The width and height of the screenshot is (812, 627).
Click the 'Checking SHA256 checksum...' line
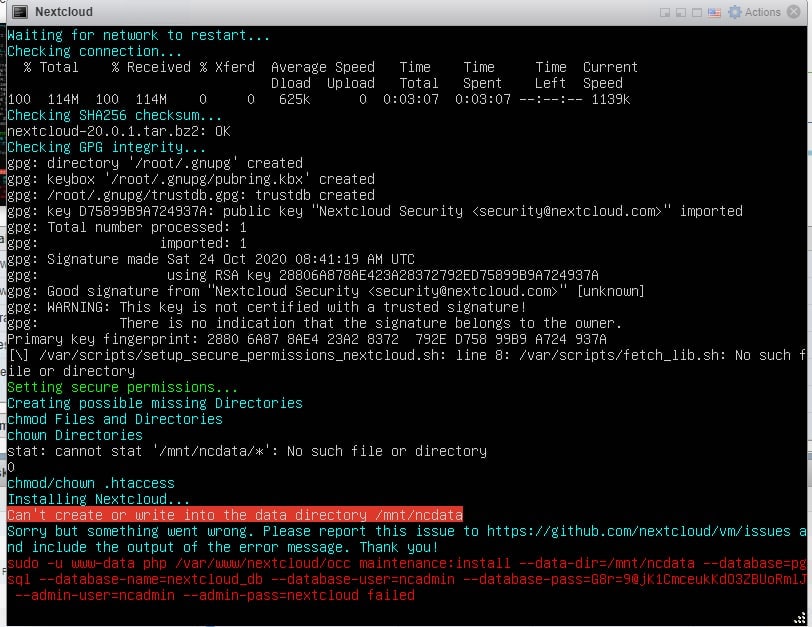[x=114, y=115]
